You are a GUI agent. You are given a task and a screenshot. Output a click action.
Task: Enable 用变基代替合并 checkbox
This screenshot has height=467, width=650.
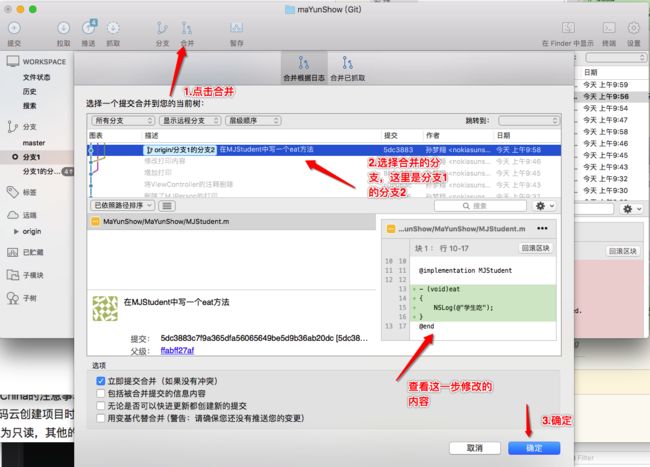[x=100, y=418]
